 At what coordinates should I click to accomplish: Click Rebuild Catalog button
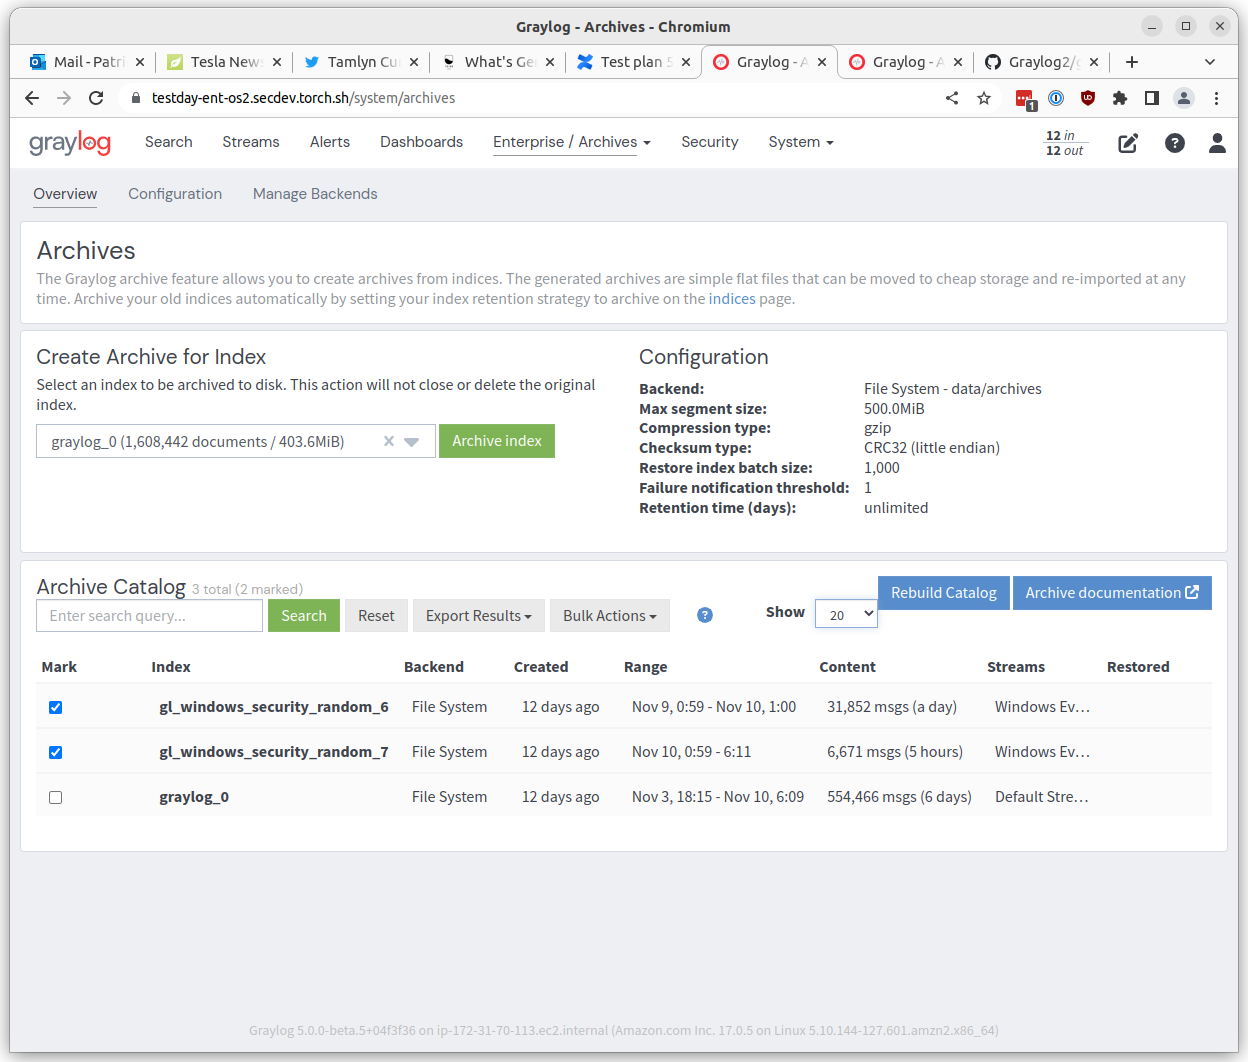coord(944,593)
